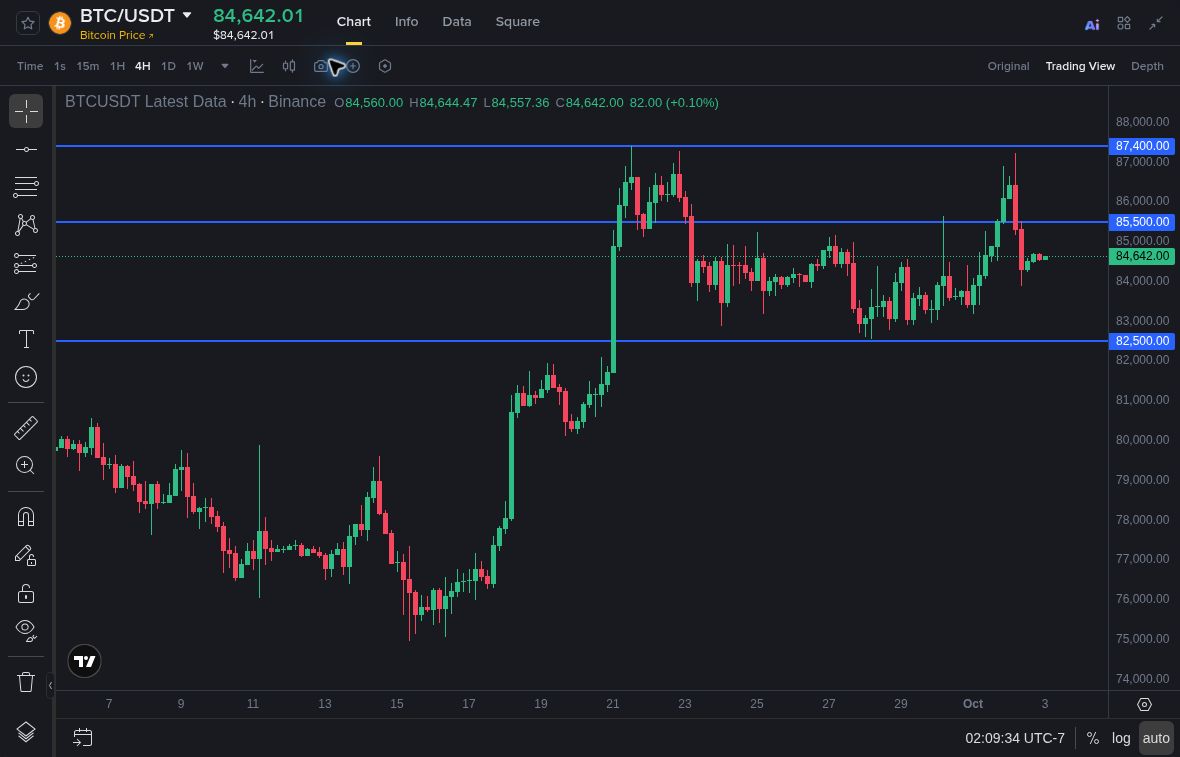The image size is (1180, 757).
Task: Select the 87,400.00 horizontal line label
Action: [1142, 146]
